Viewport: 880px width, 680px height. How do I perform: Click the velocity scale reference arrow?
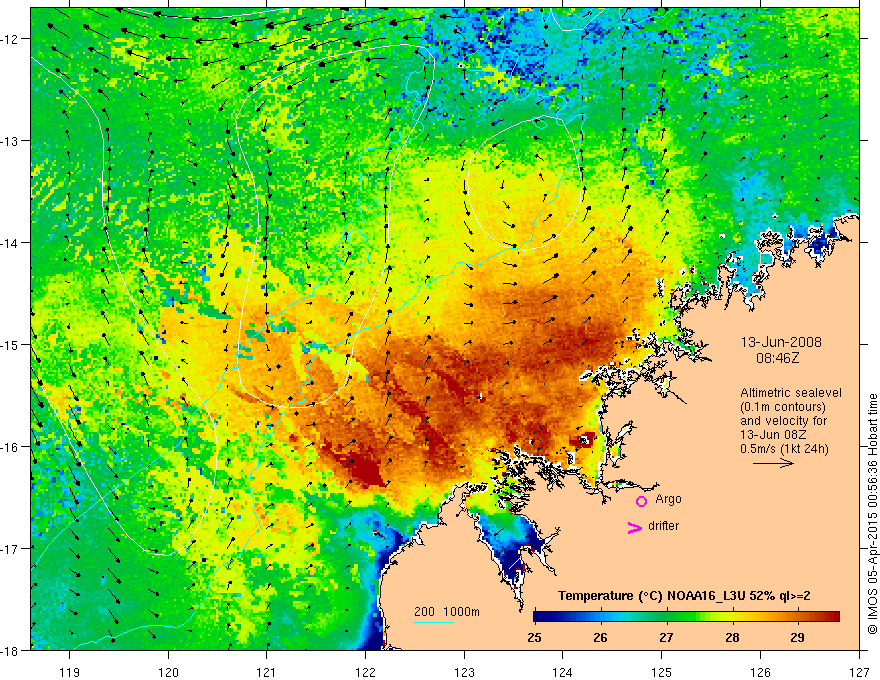773,463
